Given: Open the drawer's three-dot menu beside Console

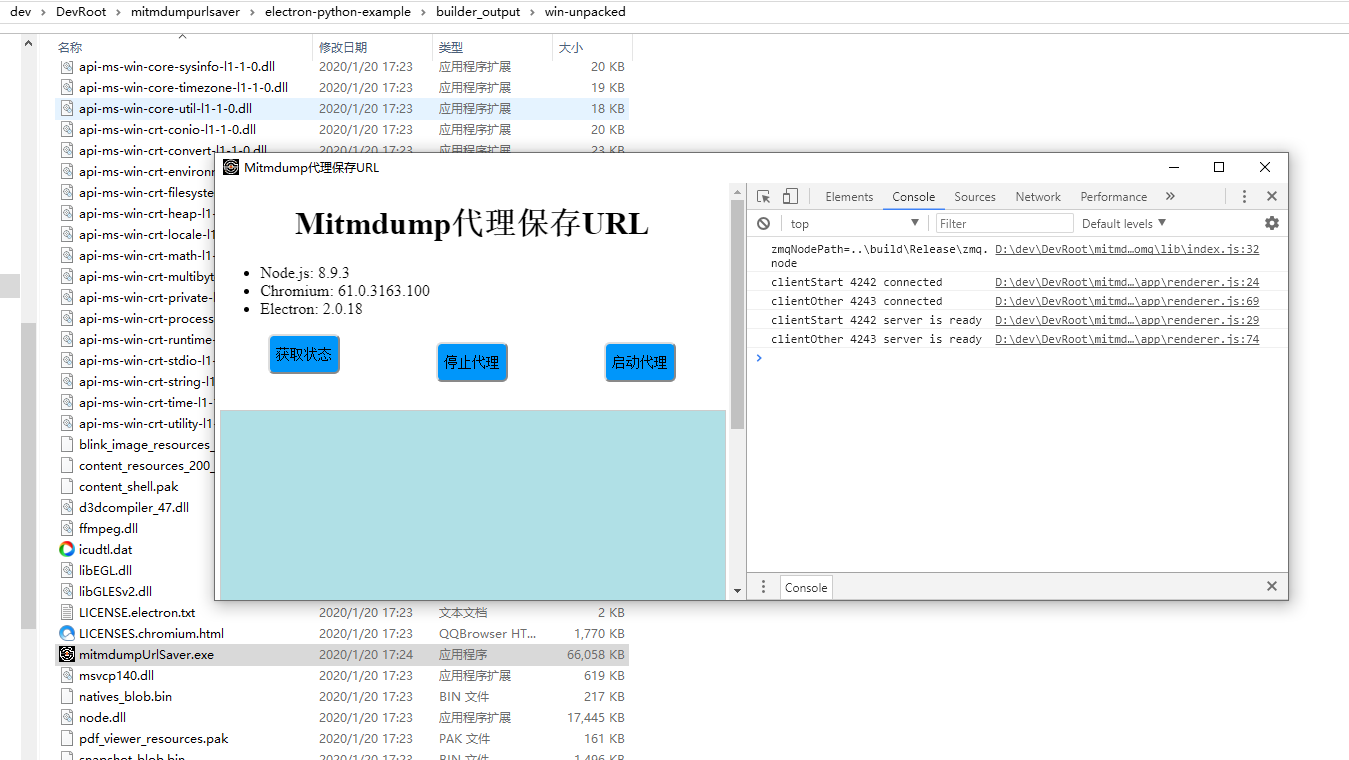Looking at the screenshot, I should (x=763, y=587).
